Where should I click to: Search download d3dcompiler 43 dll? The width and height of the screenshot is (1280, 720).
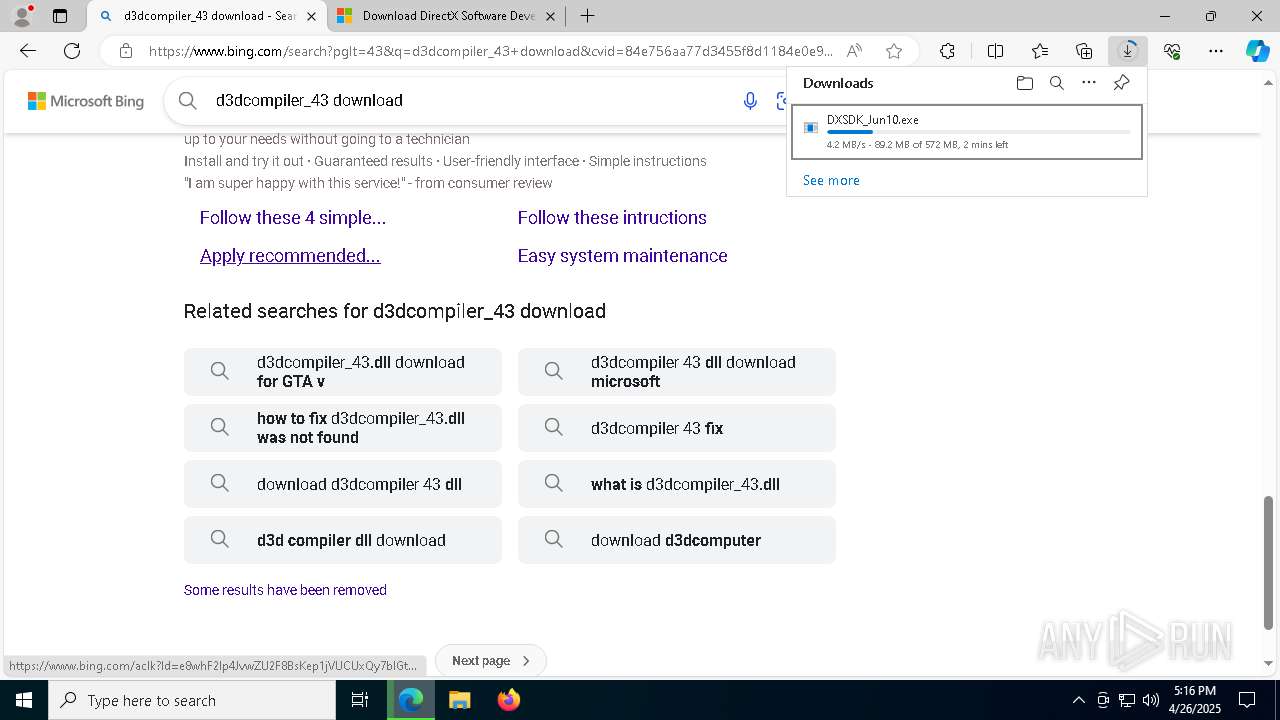coord(343,484)
